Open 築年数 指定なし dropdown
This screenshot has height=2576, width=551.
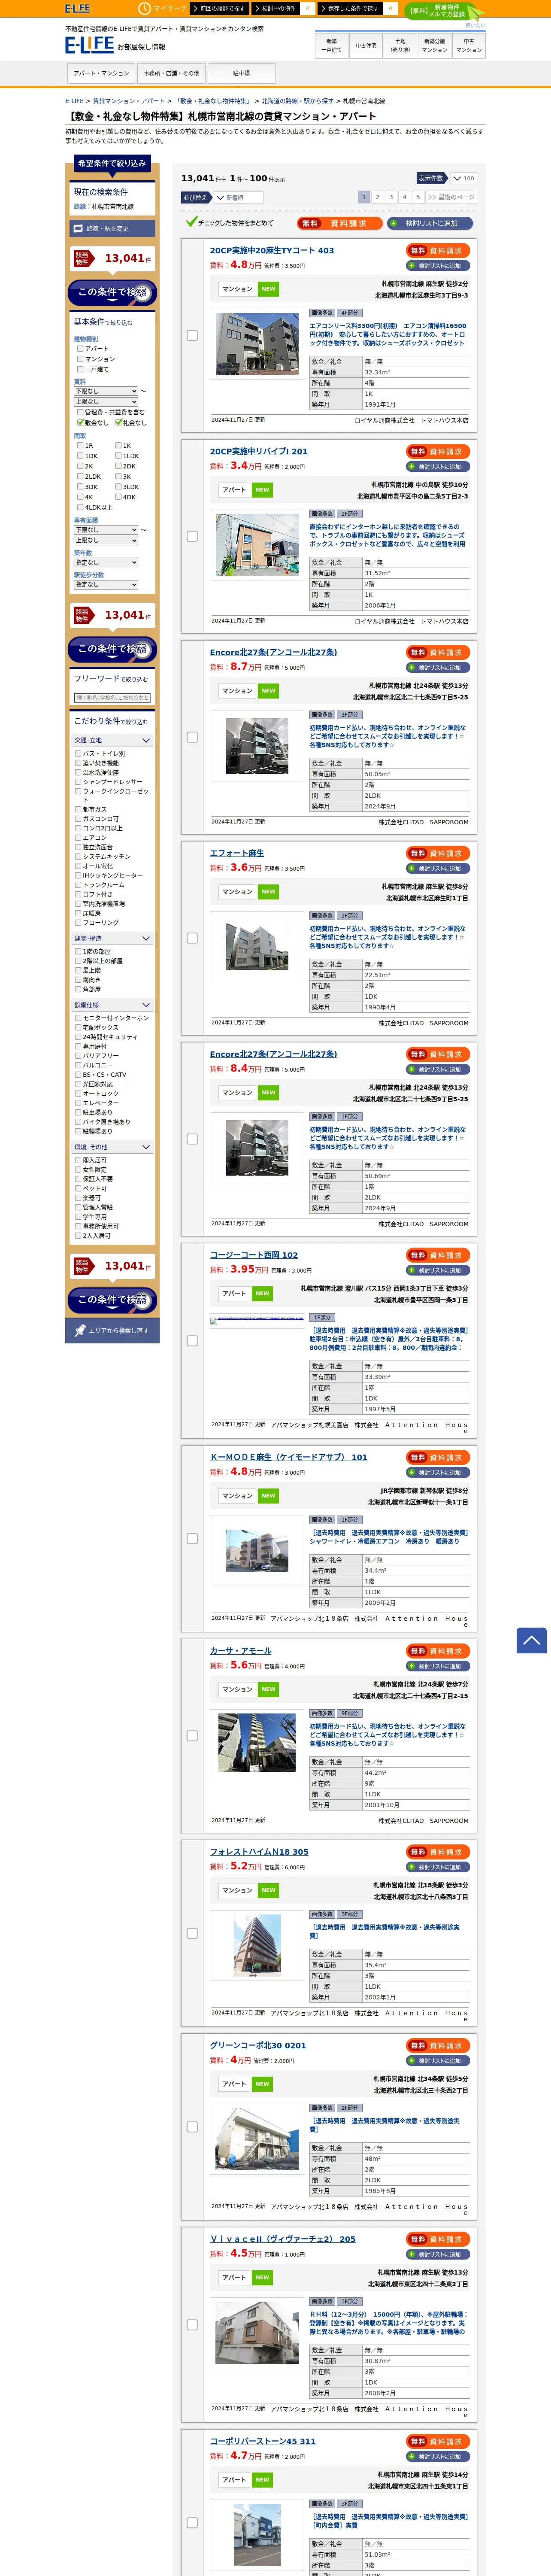(106, 563)
